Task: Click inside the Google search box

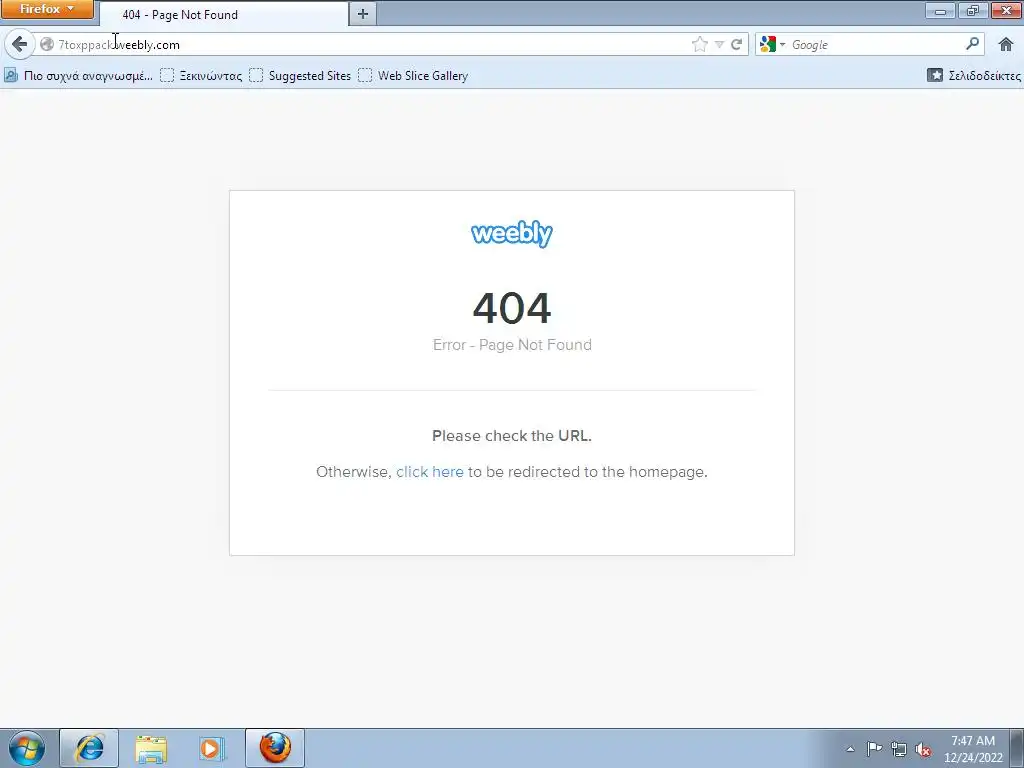Action: click(875, 44)
